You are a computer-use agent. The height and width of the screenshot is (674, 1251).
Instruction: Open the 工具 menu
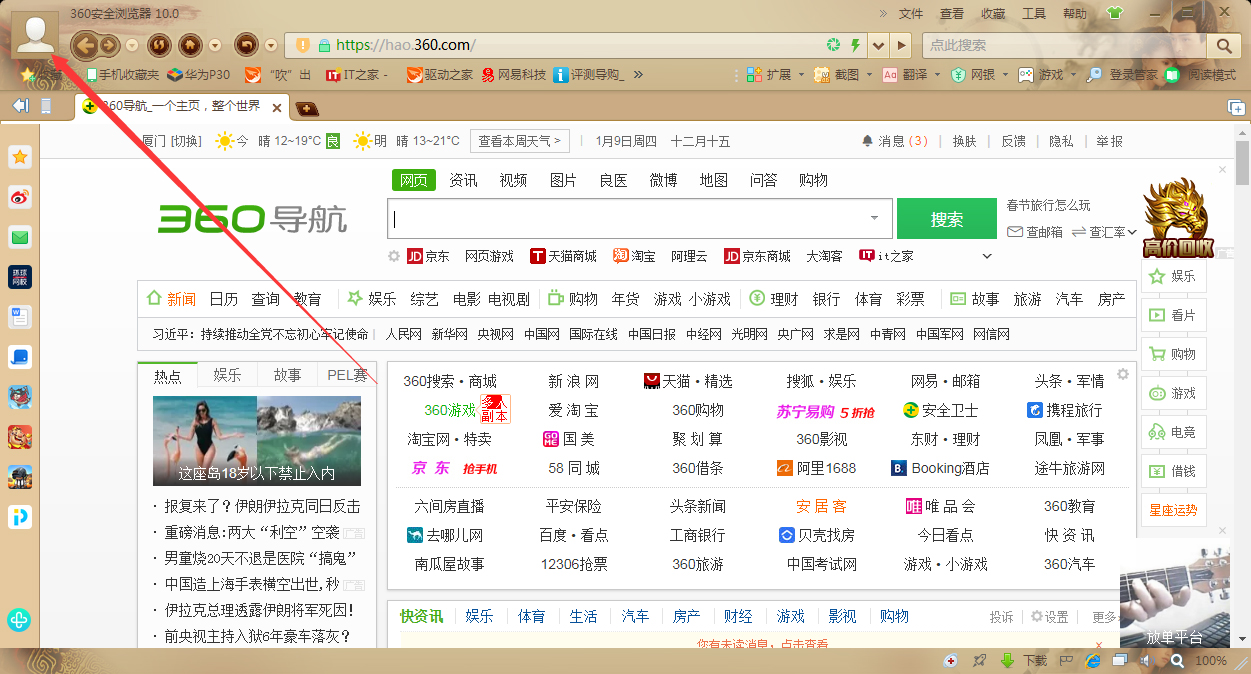[x=1034, y=13]
